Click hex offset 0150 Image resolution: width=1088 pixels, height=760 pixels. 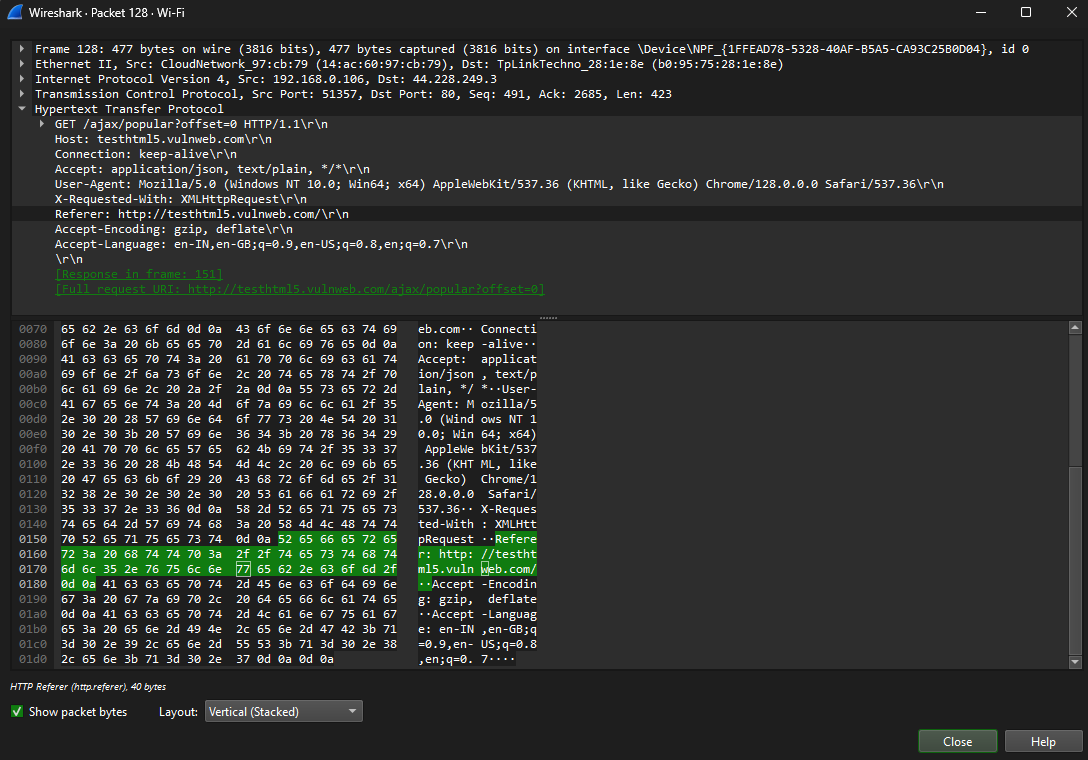tap(33, 539)
